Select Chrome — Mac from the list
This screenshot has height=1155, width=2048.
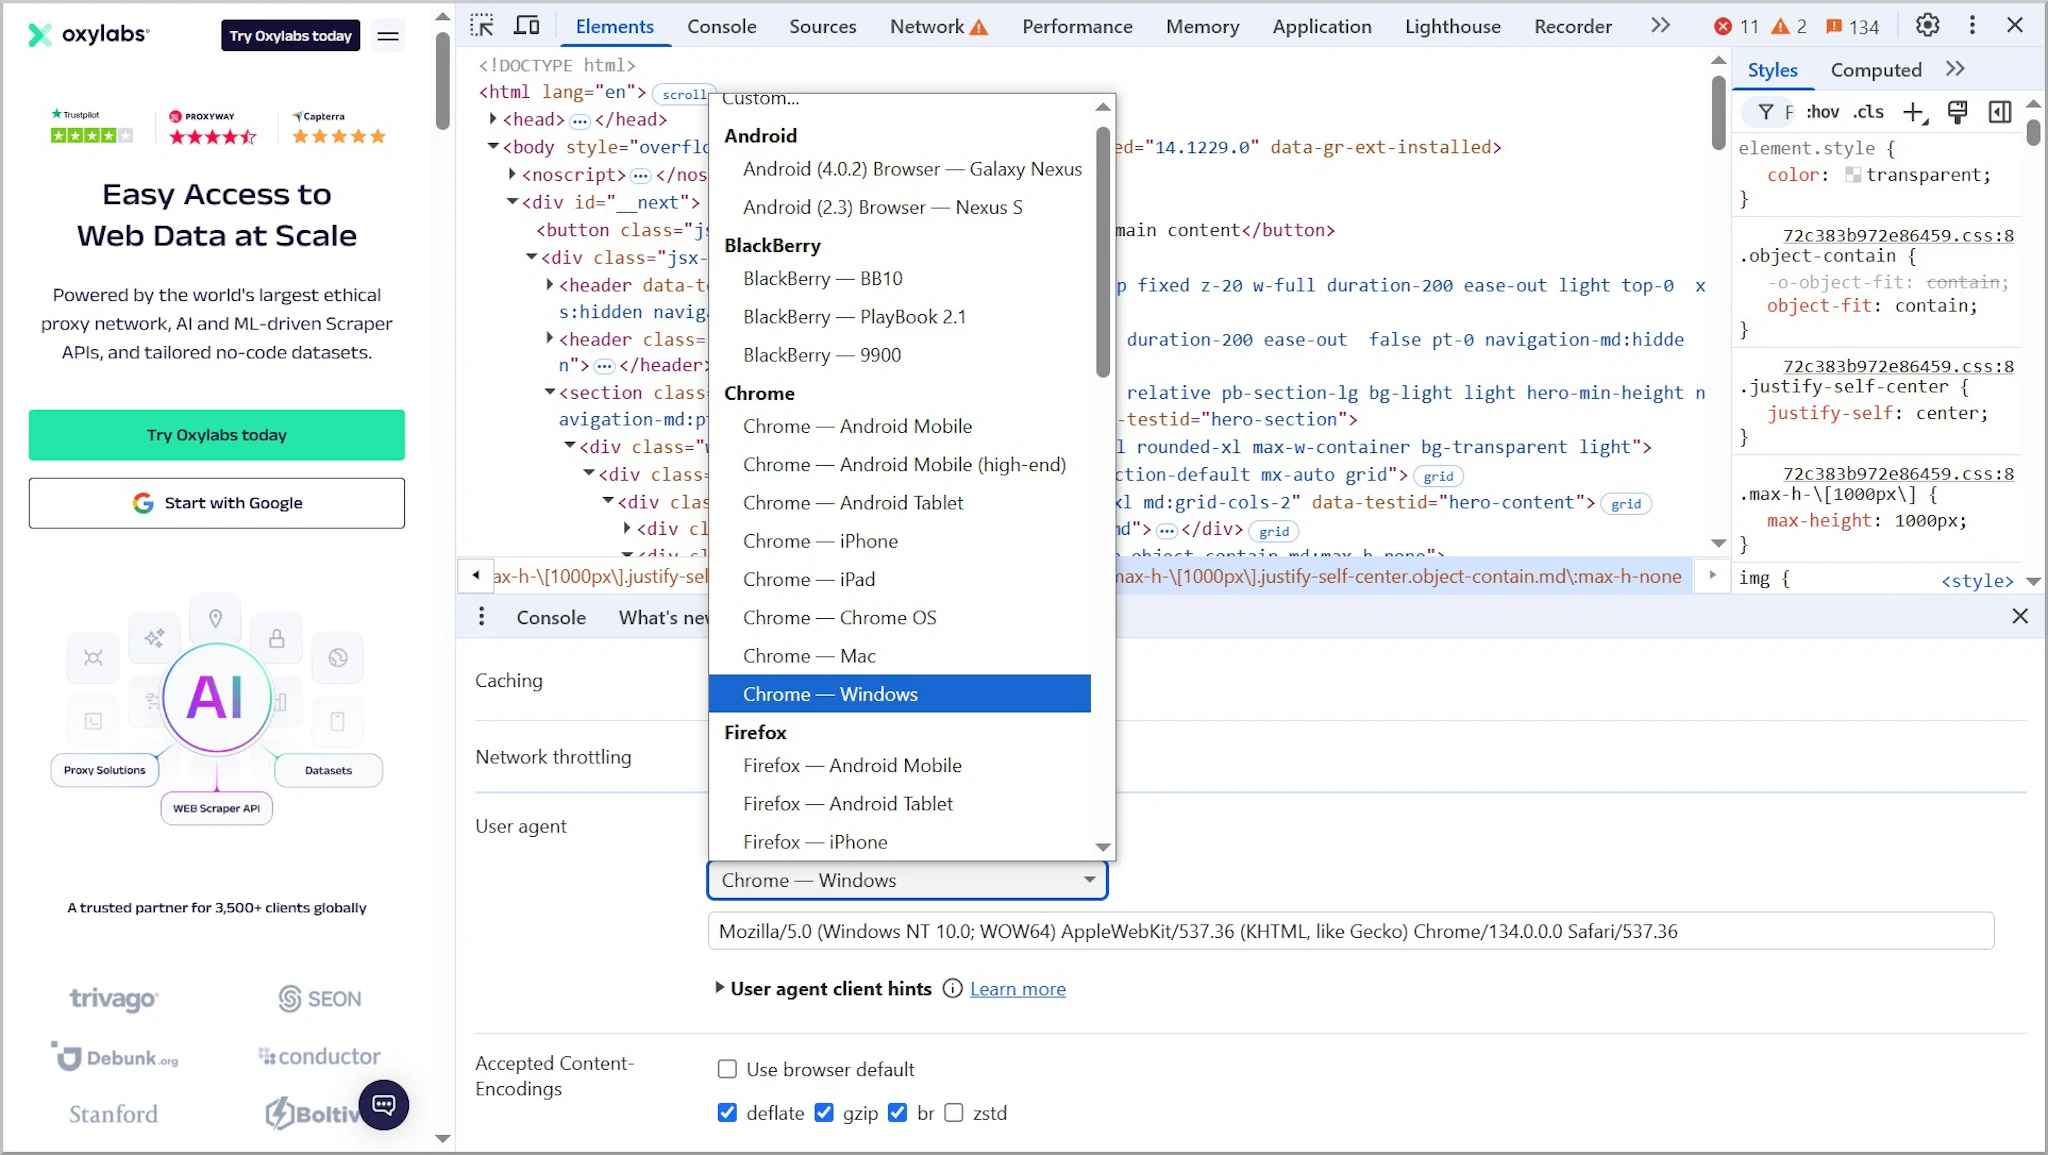coord(899,656)
